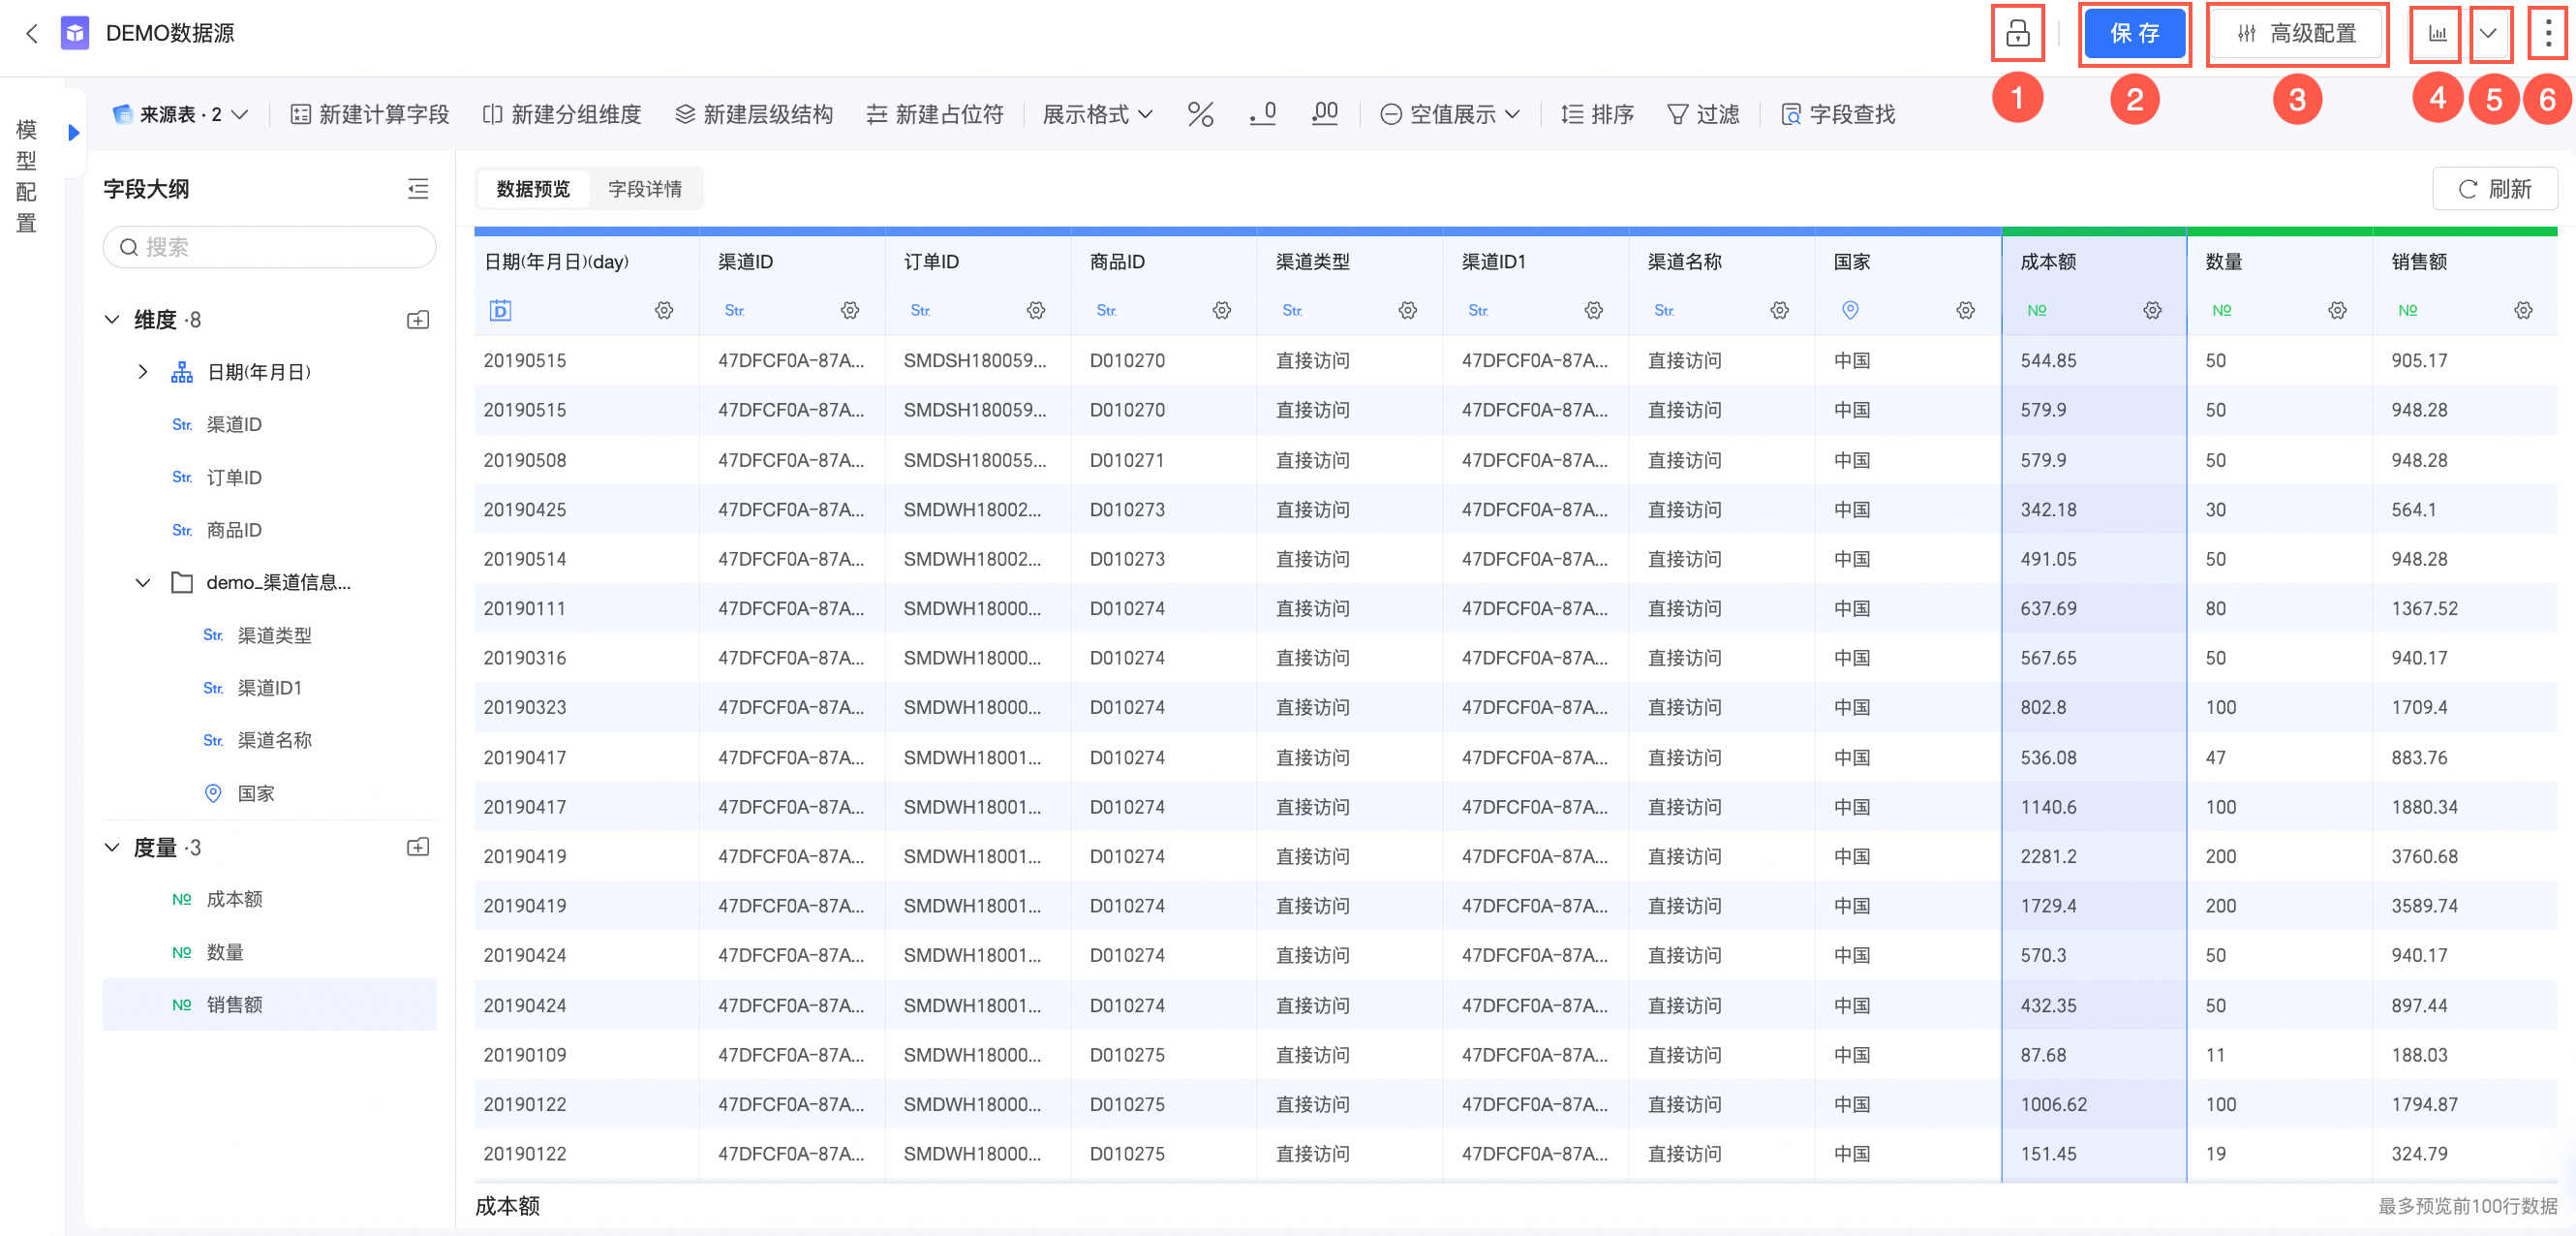Collapse the demo_渠道信息 folder
This screenshot has width=2576, height=1236.
(142, 583)
